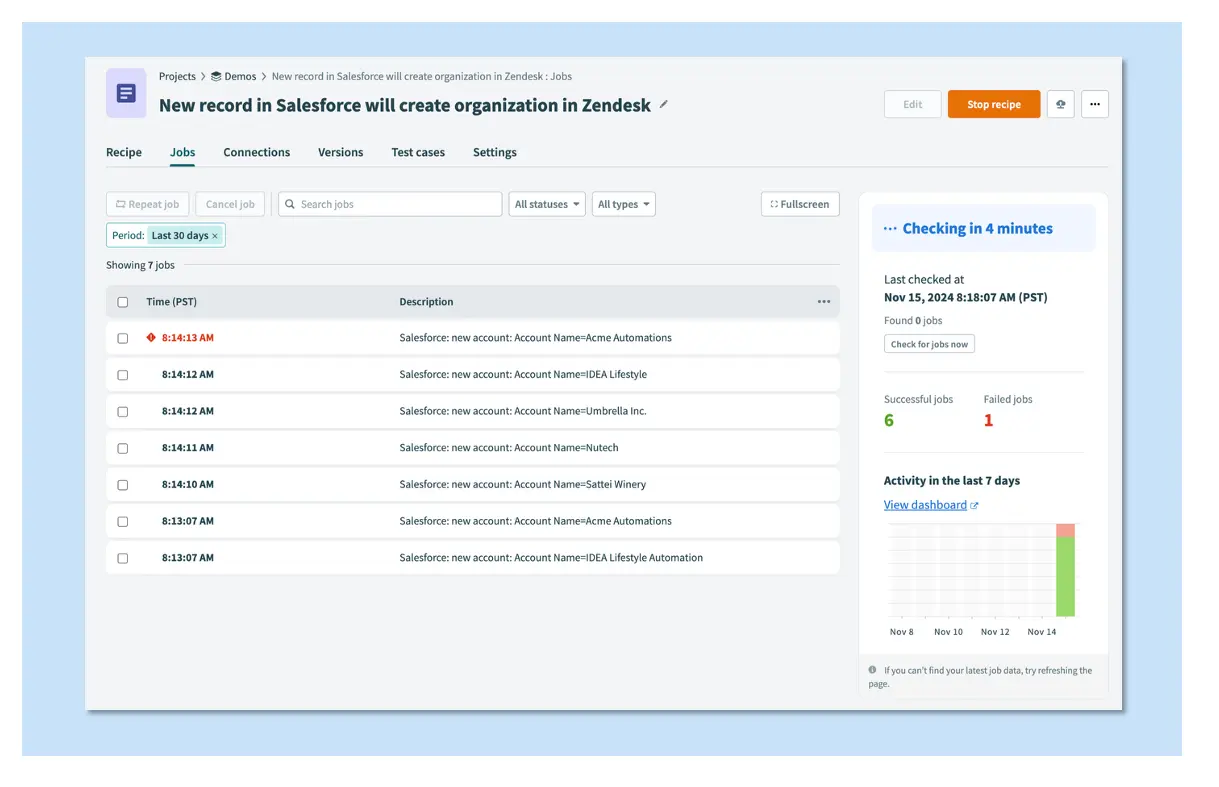Switch to the Connections tab
This screenshot has height=787, width=1219.
(256, 152)
